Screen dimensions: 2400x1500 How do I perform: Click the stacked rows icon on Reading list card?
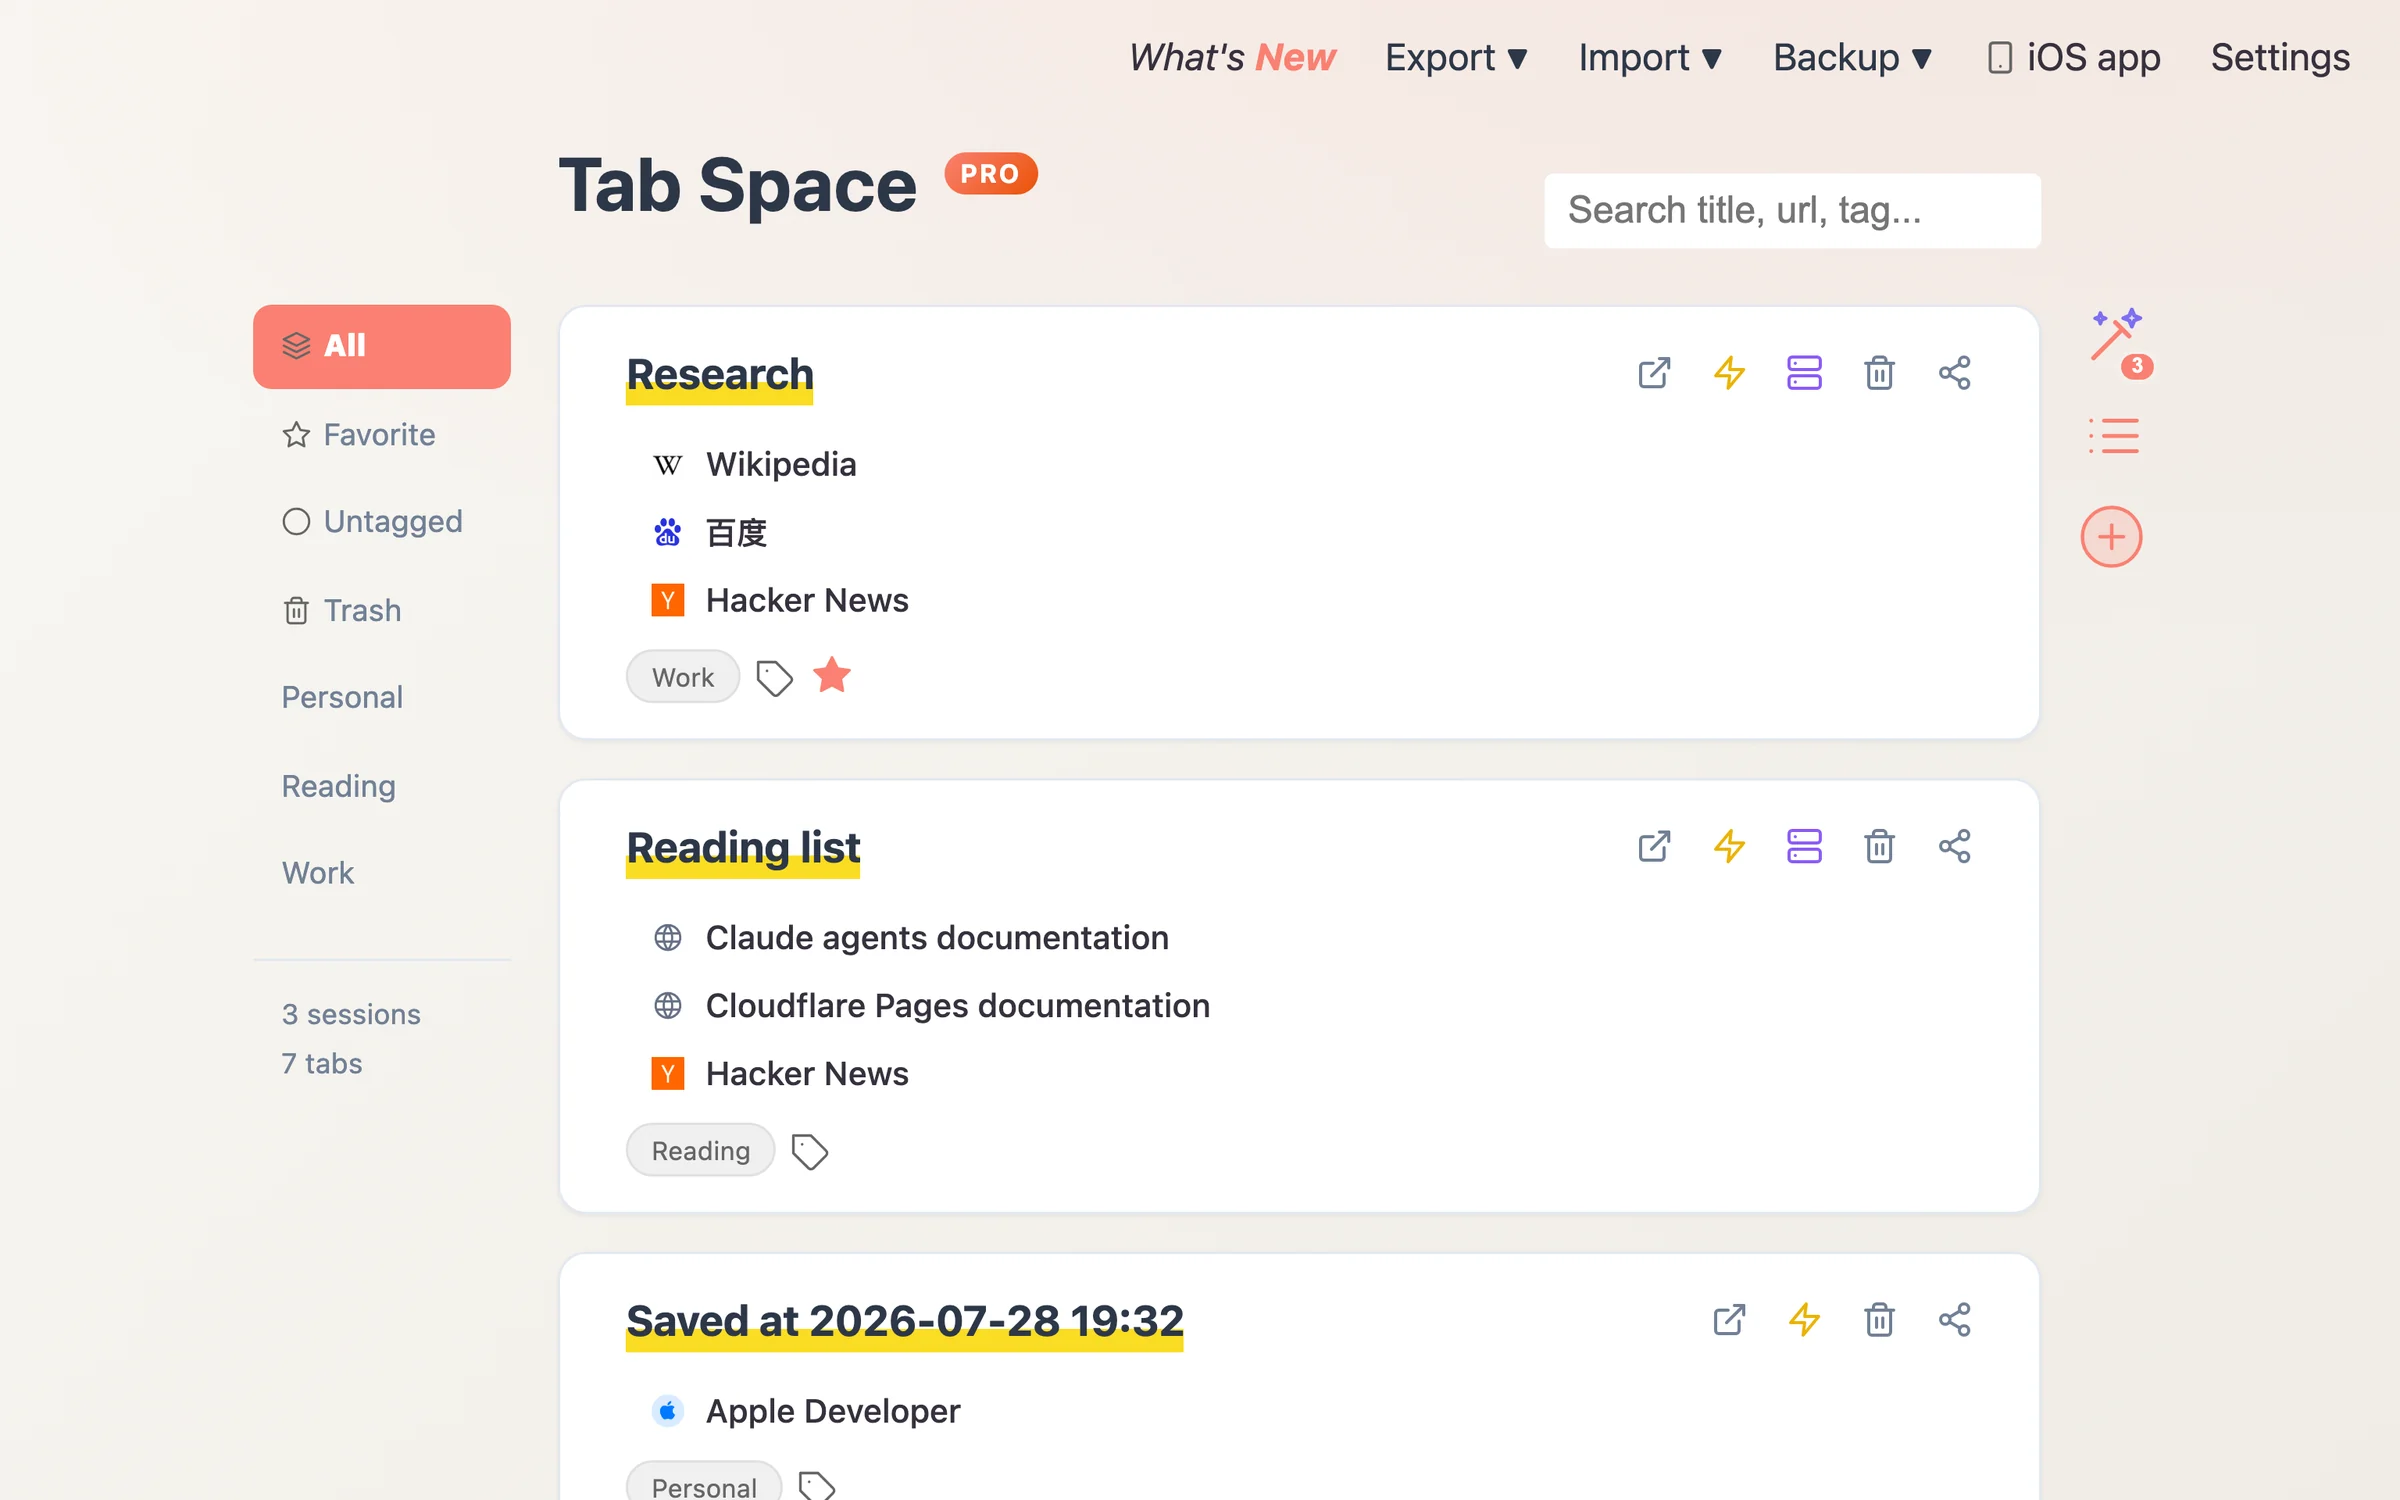[x=1804, y=846]
